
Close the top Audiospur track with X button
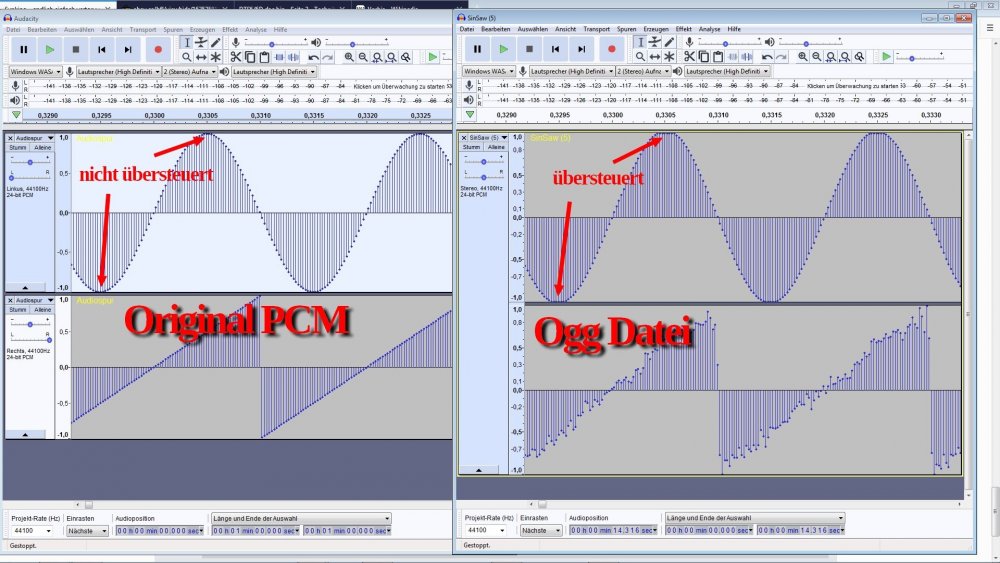coord(10,137)
